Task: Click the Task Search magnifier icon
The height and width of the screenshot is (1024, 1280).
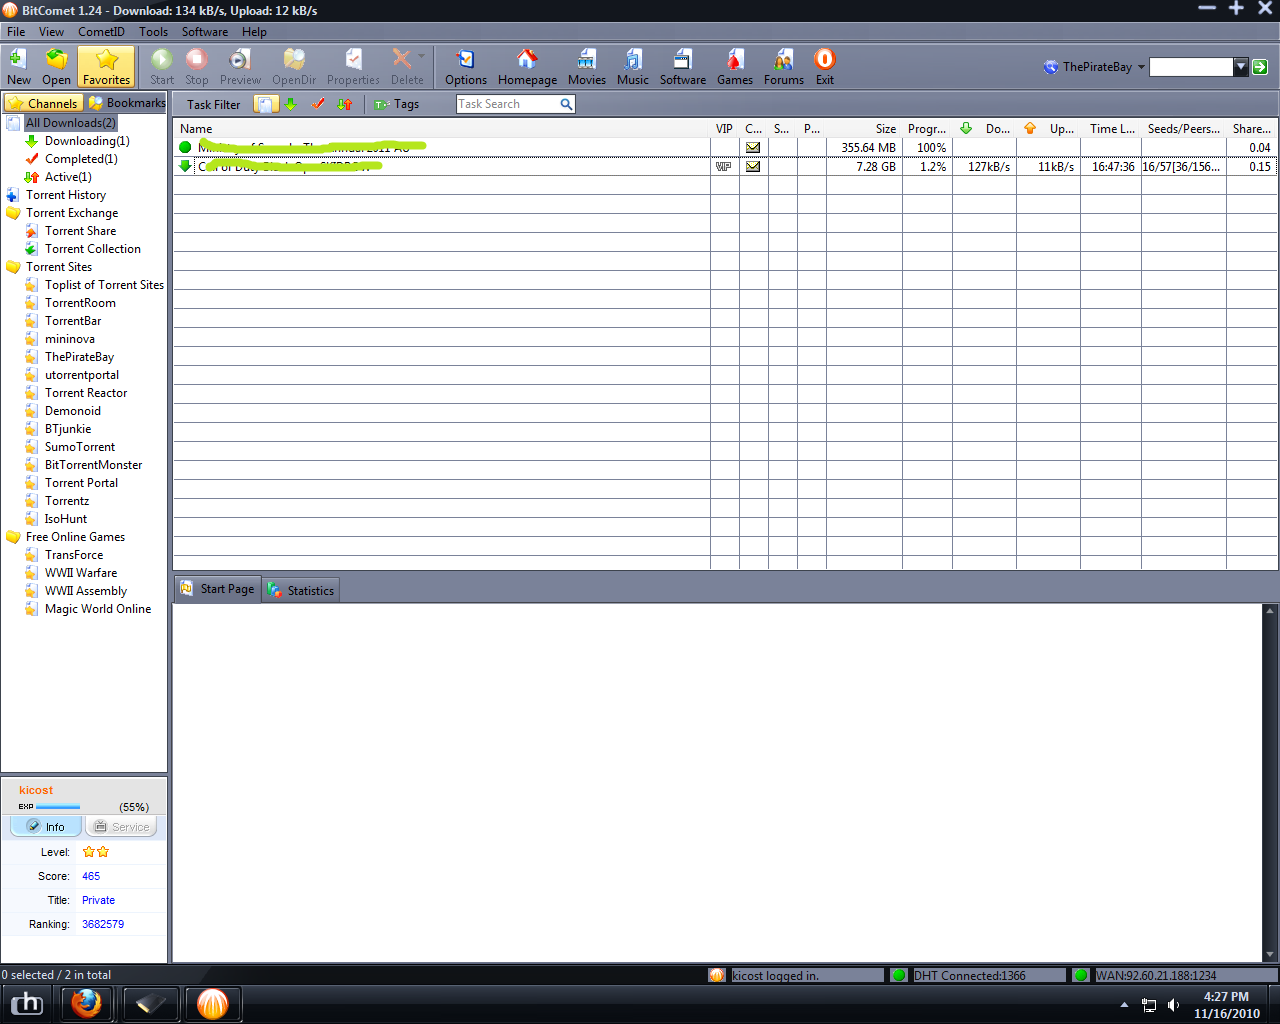Action: click(x=566, y=104)
